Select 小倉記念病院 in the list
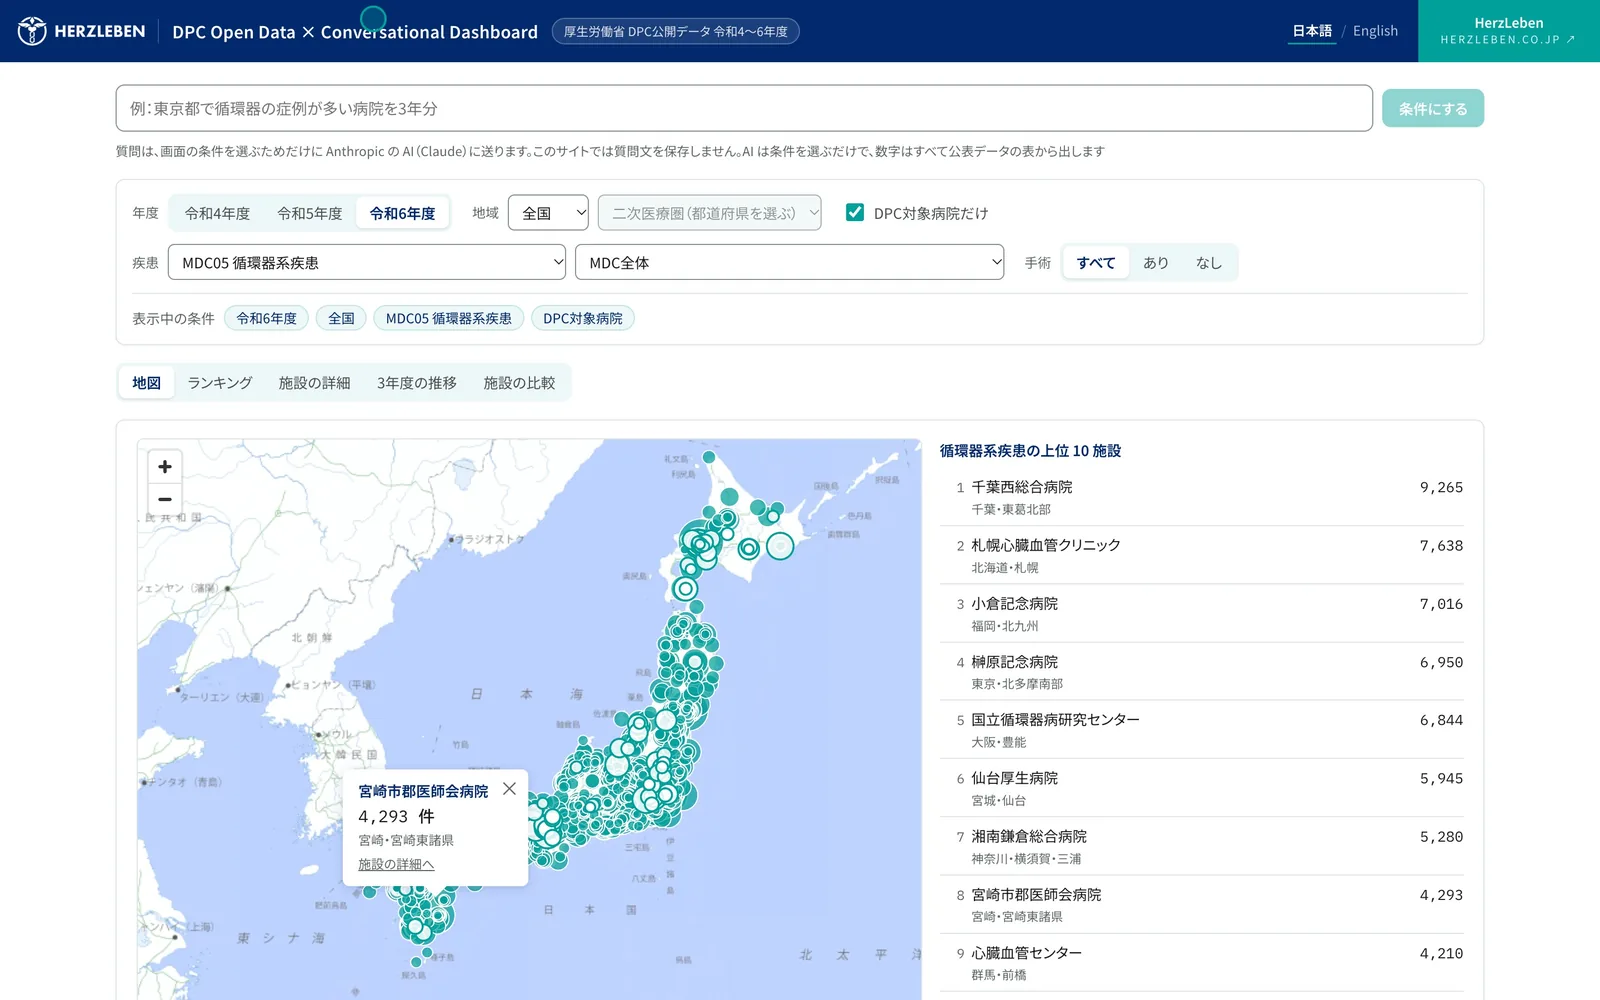 point(1202,613)
